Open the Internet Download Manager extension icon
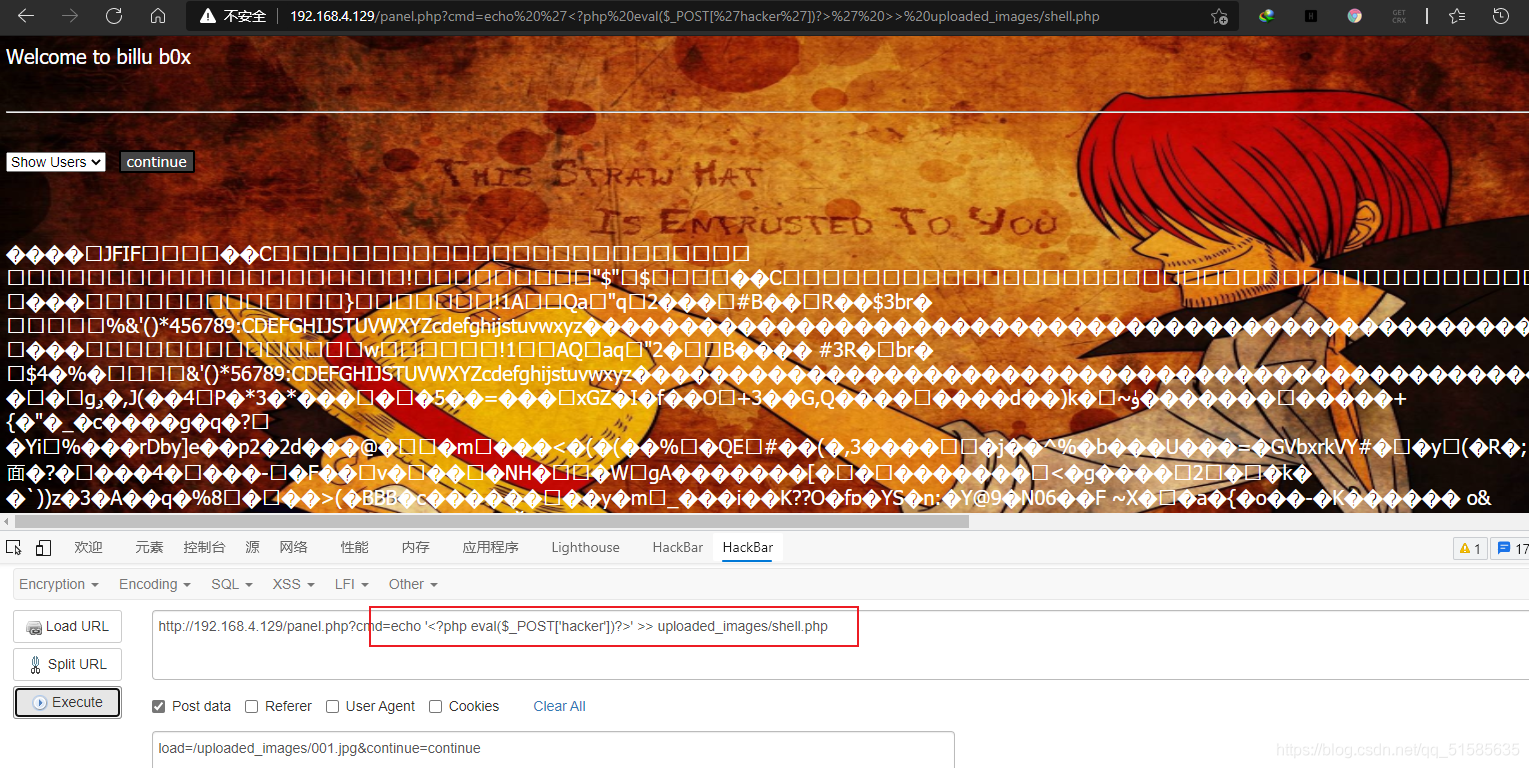 click(1267, 16)
